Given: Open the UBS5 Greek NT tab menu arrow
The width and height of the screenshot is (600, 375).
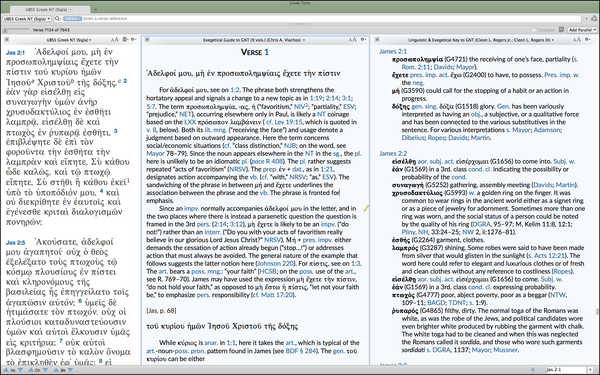Looking at the screenshot, I should tap(71, 9).
